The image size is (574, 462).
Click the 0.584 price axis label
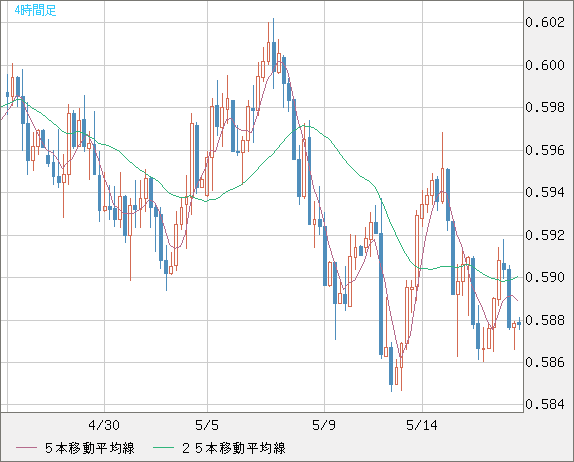pyautogui.click(x=545, y=404)
